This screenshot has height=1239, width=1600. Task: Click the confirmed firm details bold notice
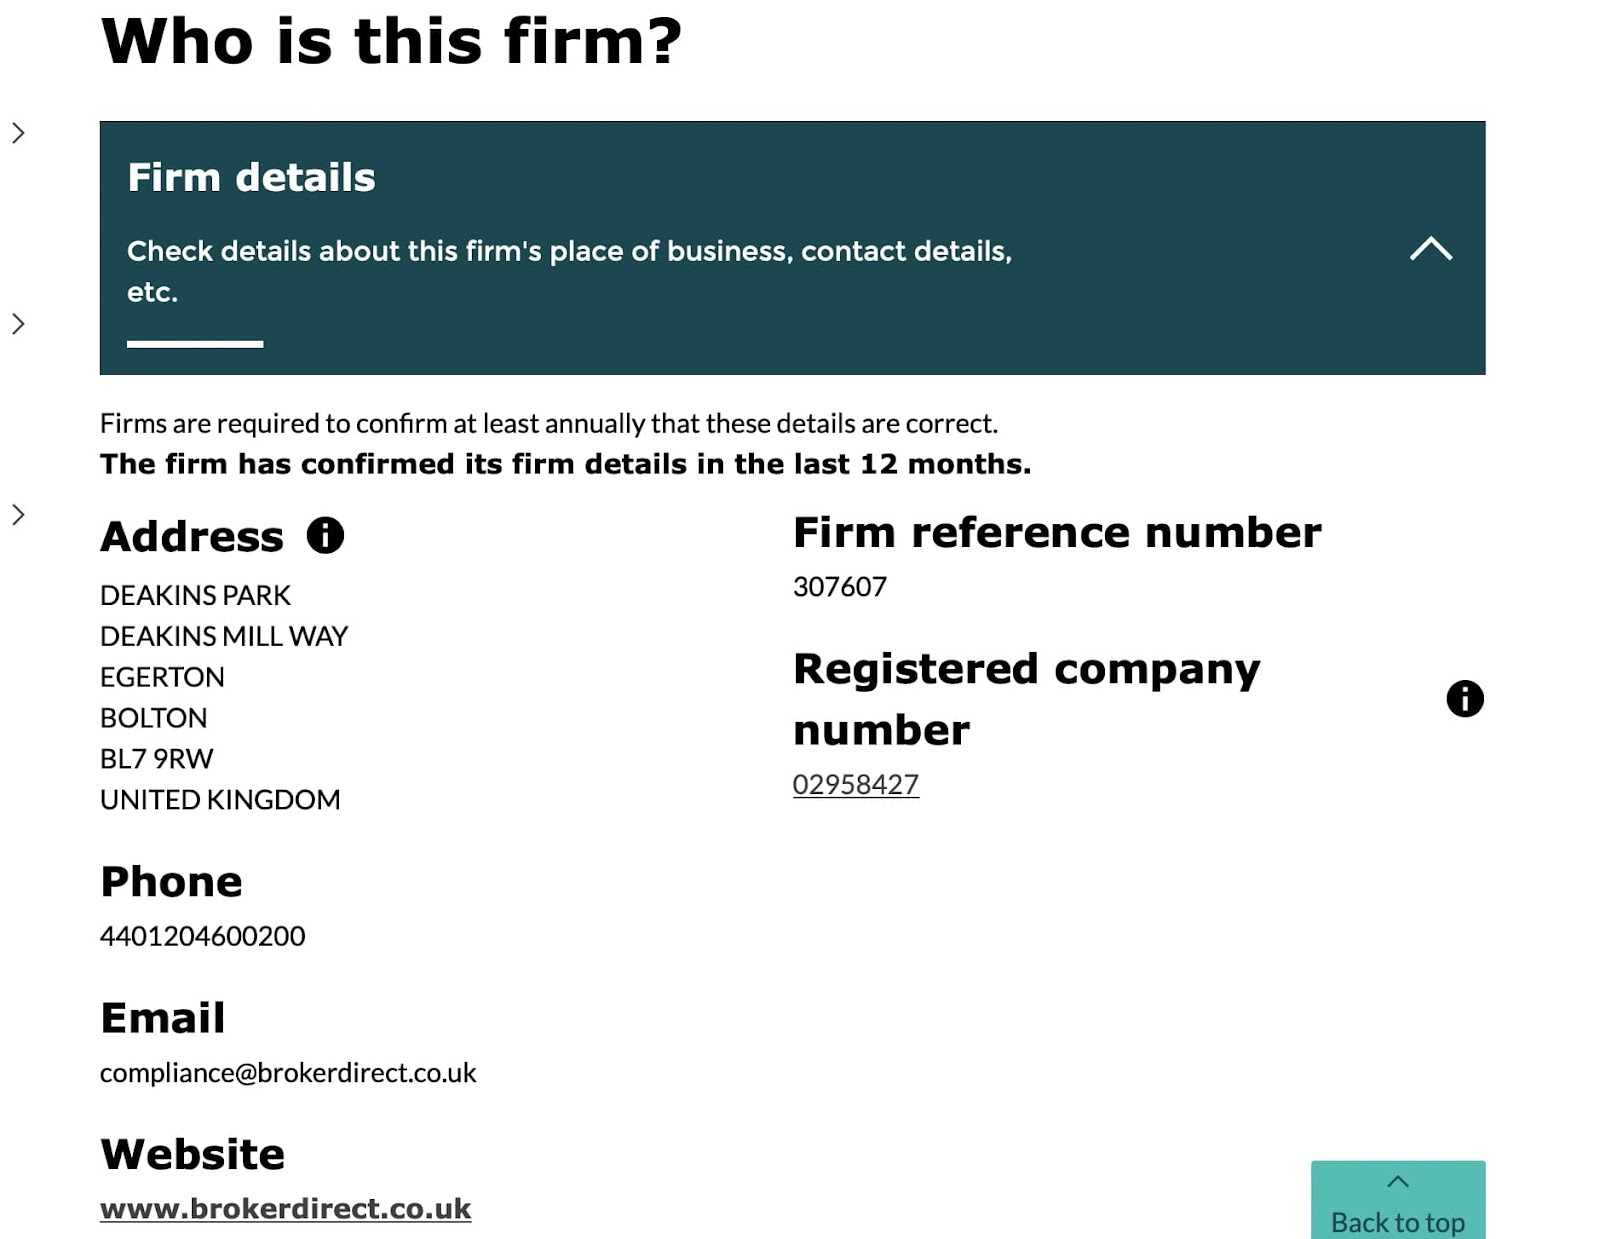(x=565, y=464)
